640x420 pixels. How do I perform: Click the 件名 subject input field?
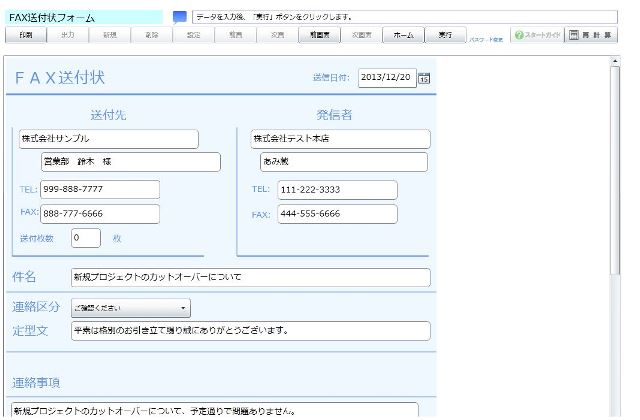click(x=250, y=277)
